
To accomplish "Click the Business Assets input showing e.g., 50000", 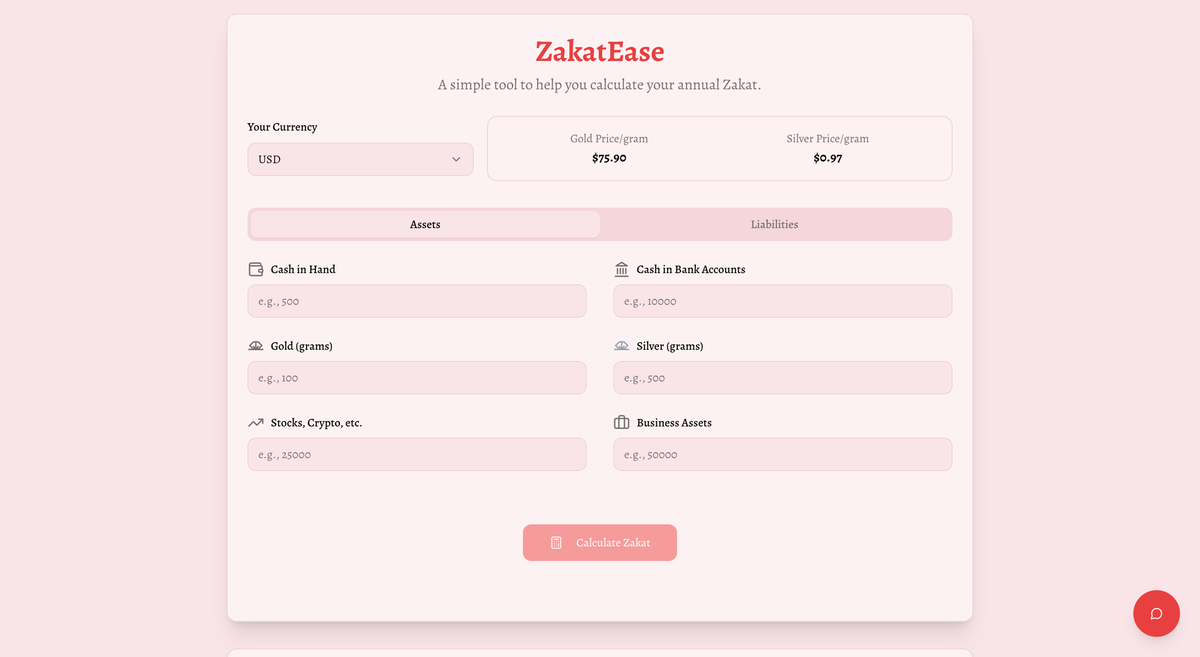I will point(782,454).
